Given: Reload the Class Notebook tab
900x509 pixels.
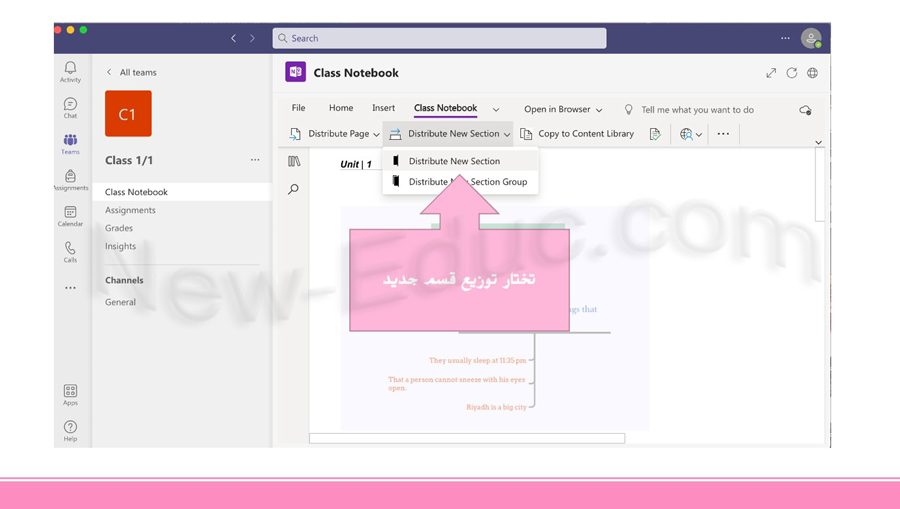Looking at the screenshot, I should pyautogui.click(x=792, y=73).
